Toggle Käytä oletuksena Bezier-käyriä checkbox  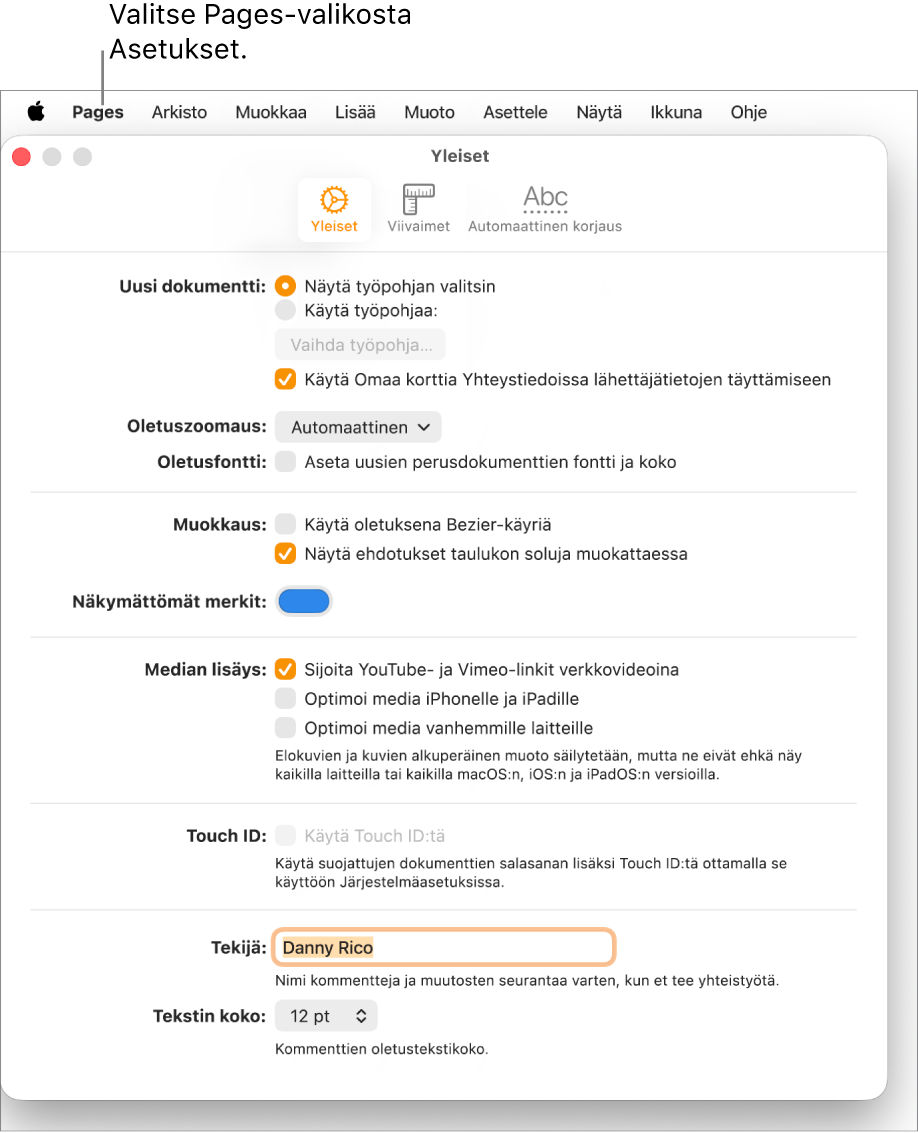[x=286, y=524]
